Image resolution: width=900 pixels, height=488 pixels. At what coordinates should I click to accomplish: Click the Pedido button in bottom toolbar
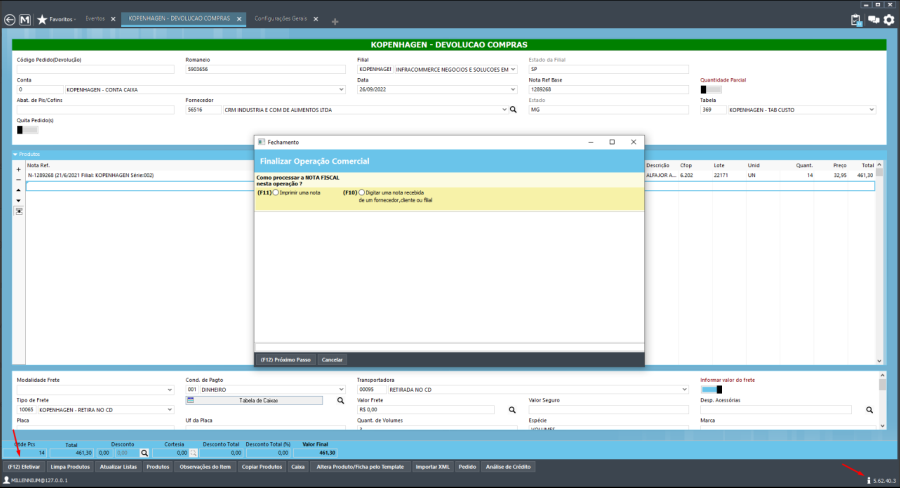[467, 467]
